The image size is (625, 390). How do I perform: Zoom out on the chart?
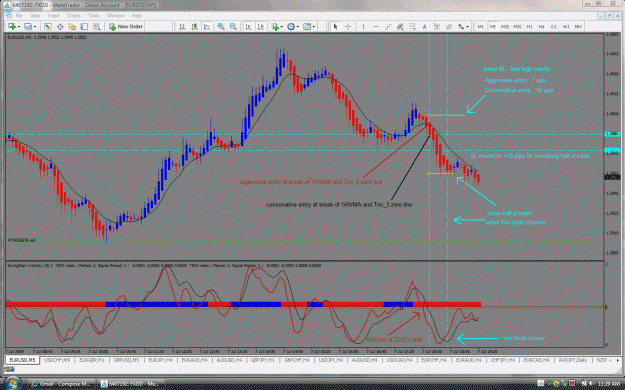233,27
